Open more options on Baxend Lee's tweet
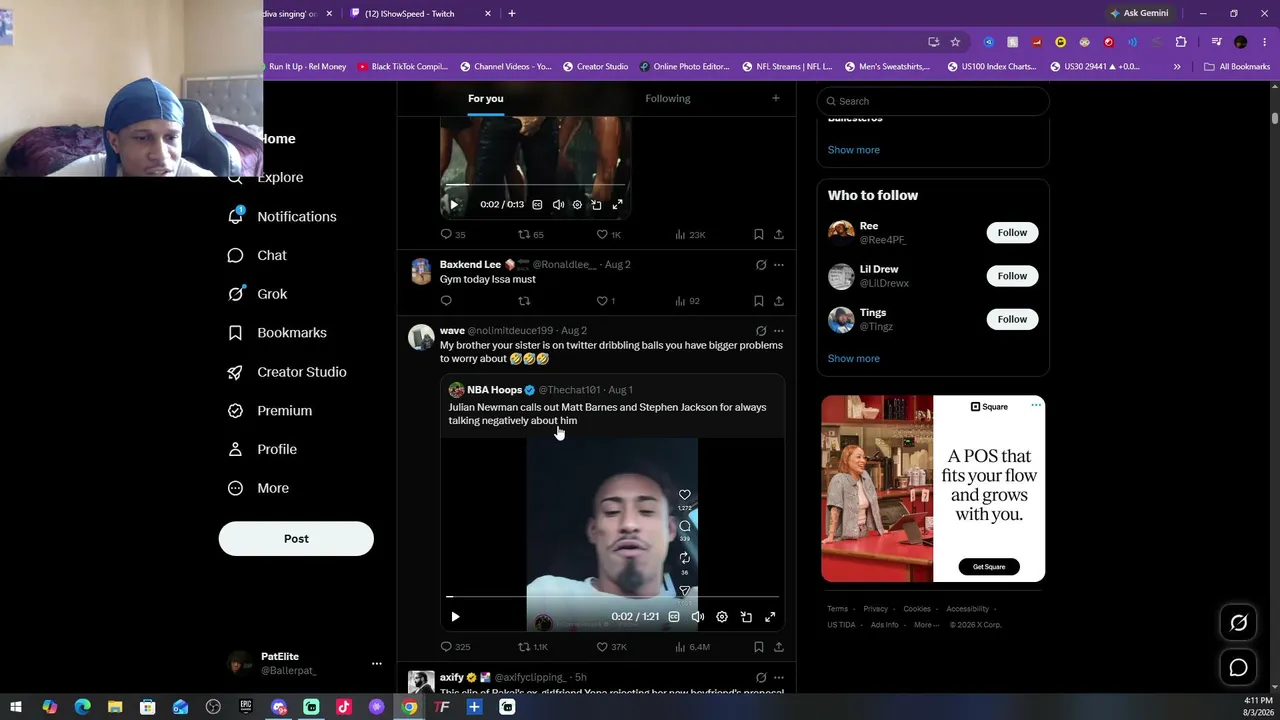Image resolution: width=1280 pixels, height=720 pixels. (779, 265)
